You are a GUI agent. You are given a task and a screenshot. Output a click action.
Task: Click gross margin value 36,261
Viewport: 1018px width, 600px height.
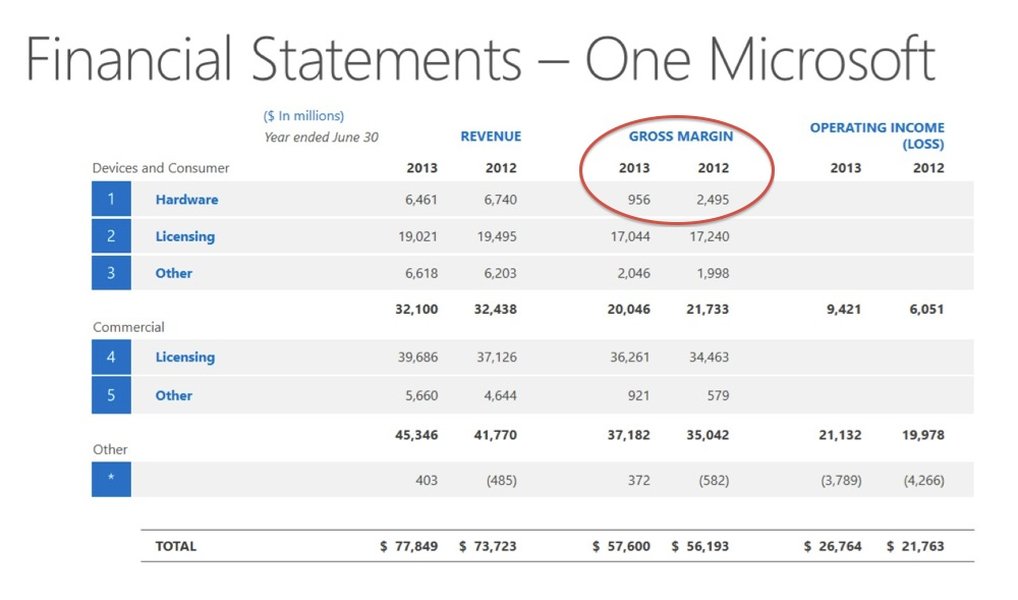630,357
